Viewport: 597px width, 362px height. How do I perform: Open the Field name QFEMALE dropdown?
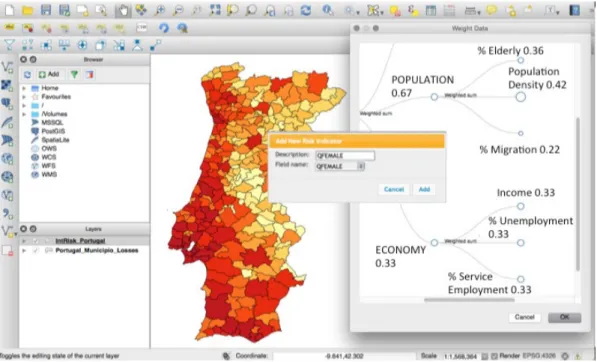point(340,166)
